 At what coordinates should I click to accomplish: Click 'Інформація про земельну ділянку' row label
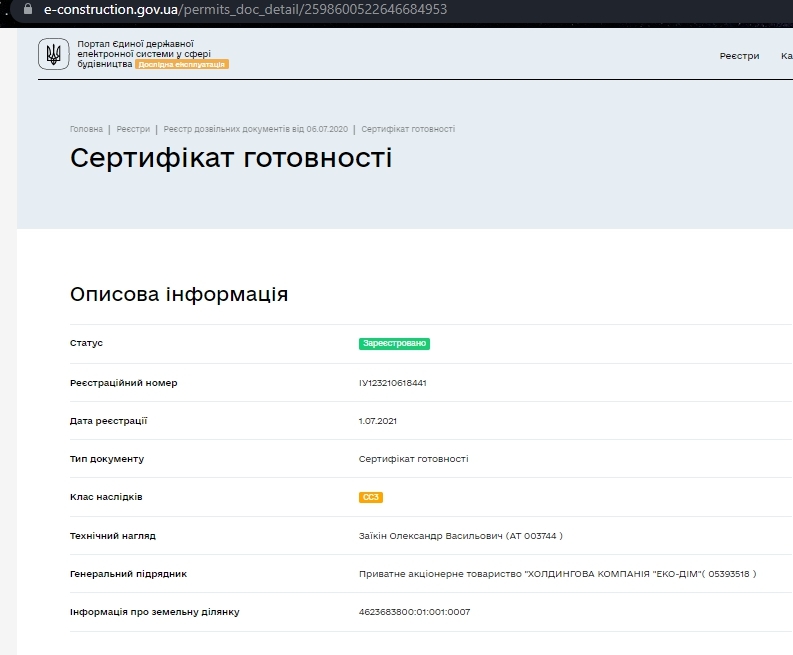click(x=154, y=612)
